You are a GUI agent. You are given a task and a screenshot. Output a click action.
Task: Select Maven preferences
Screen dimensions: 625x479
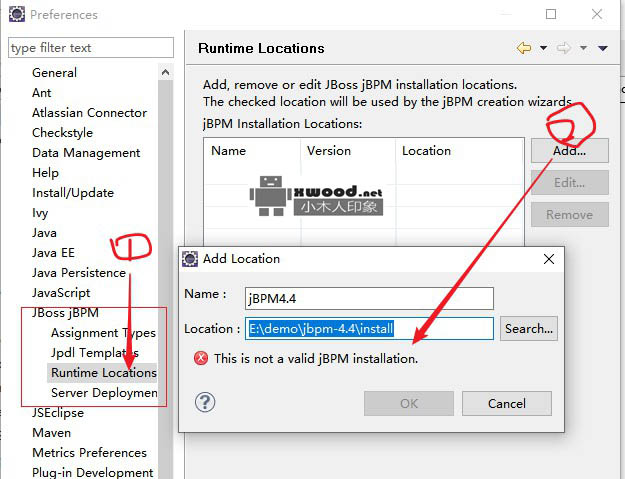click(51, 433)
